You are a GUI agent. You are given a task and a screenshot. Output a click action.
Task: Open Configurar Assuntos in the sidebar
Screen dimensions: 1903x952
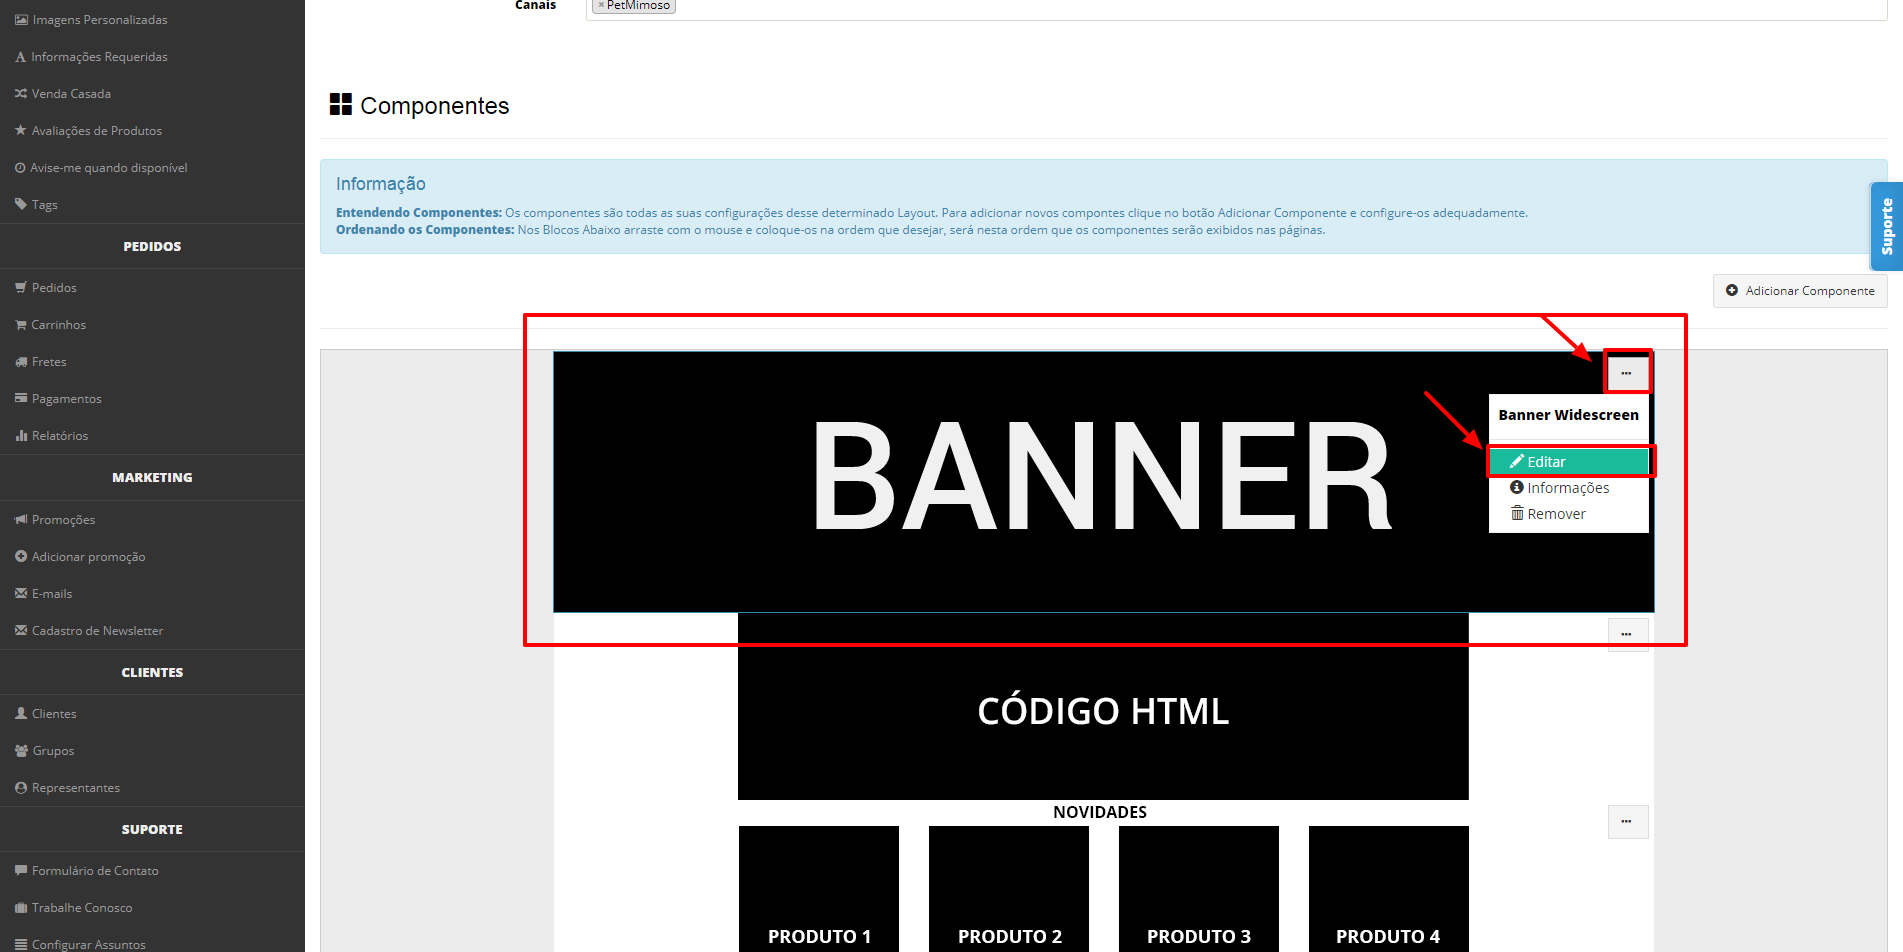point(89,945)
